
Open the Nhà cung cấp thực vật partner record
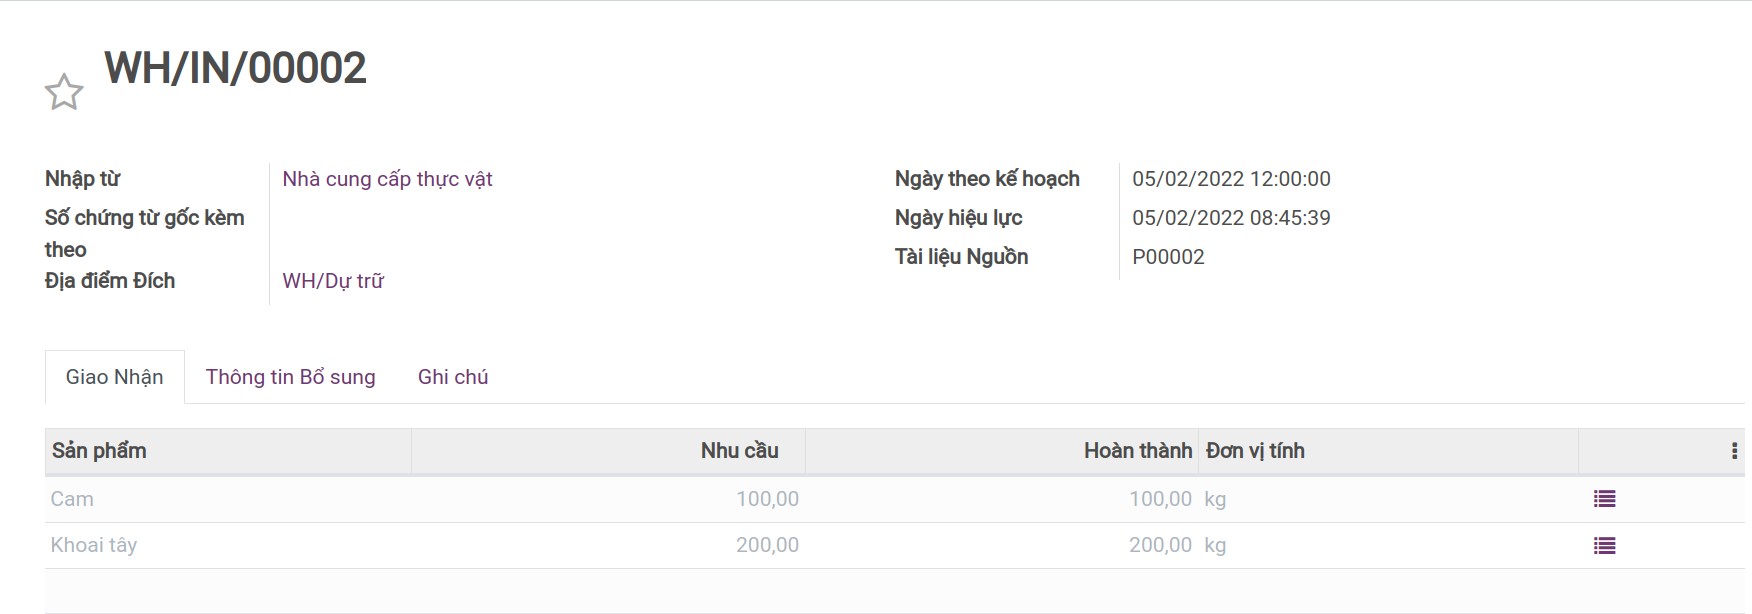point(388,179)
